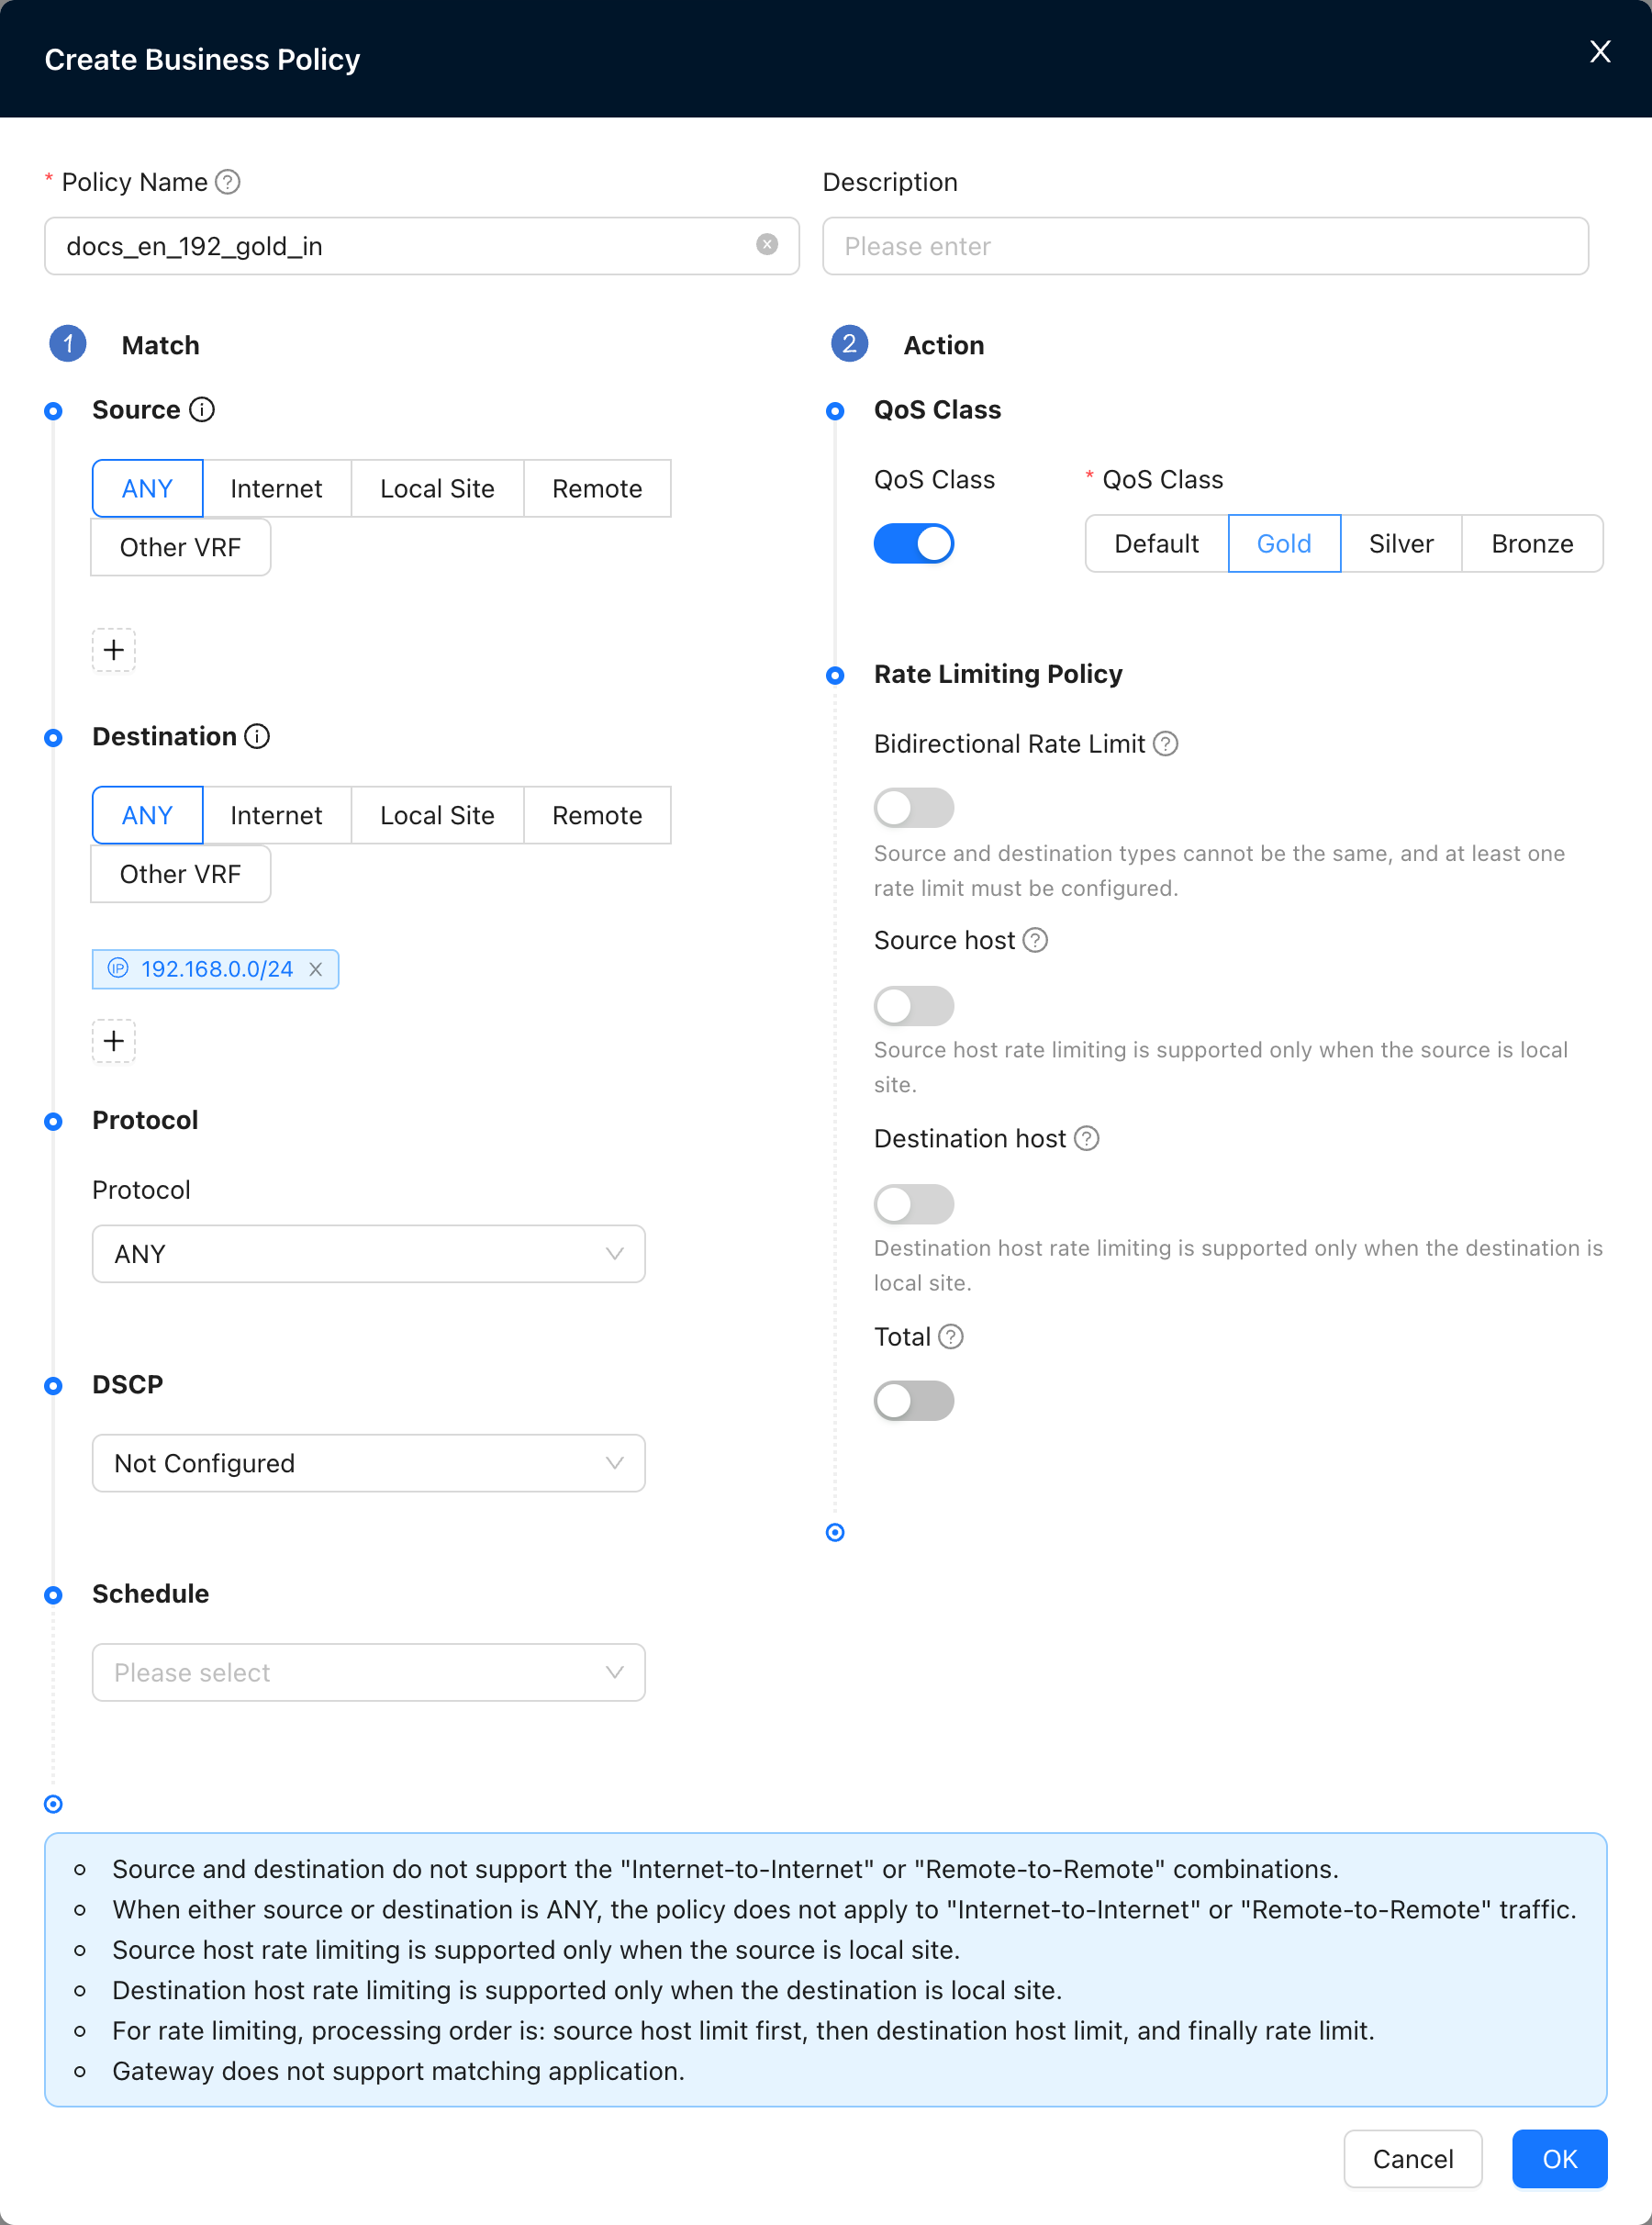Open the Schedule selection dropdown
The width and height of the screenshot is (1652, 2225).
click(369, 1673)
